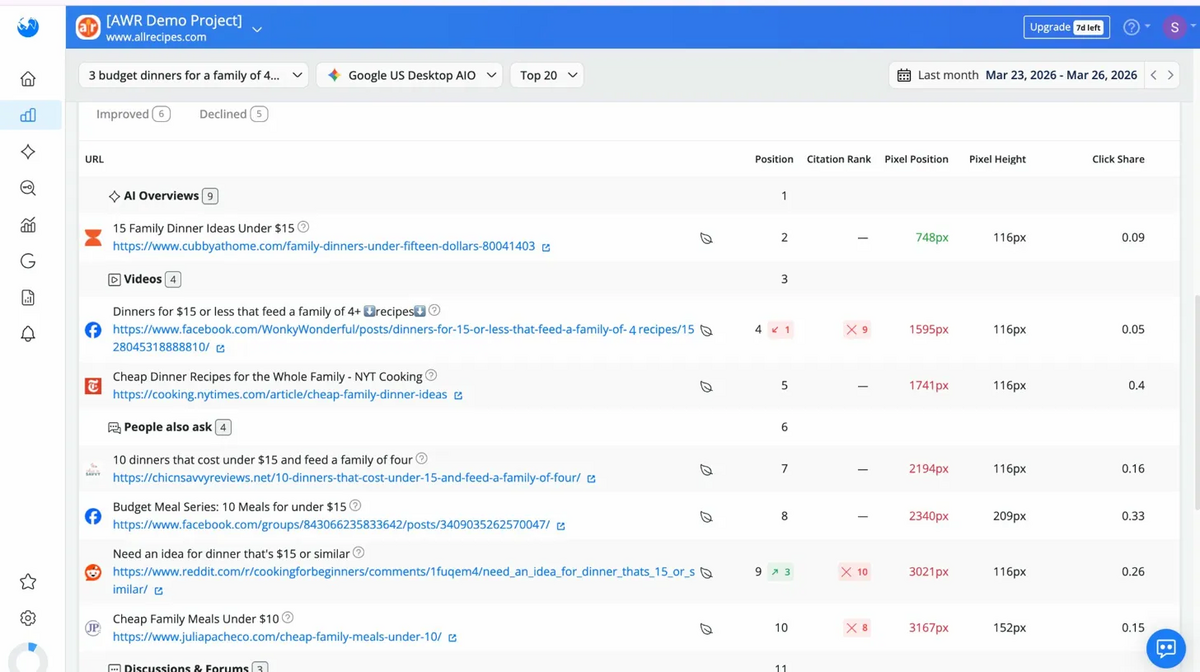Image resolution: width=1200 pixels, height=672 pixels.
Task: Go to previous date range arrow
Action: [1153, 75]
